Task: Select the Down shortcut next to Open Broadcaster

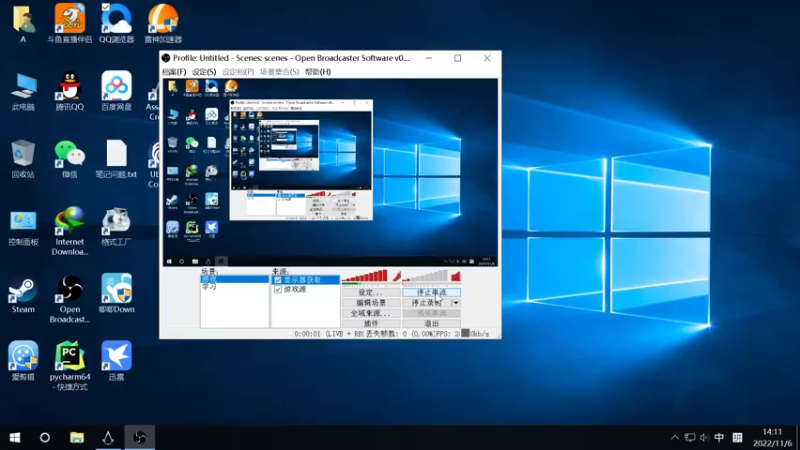Action: click(x=116, y=294)
